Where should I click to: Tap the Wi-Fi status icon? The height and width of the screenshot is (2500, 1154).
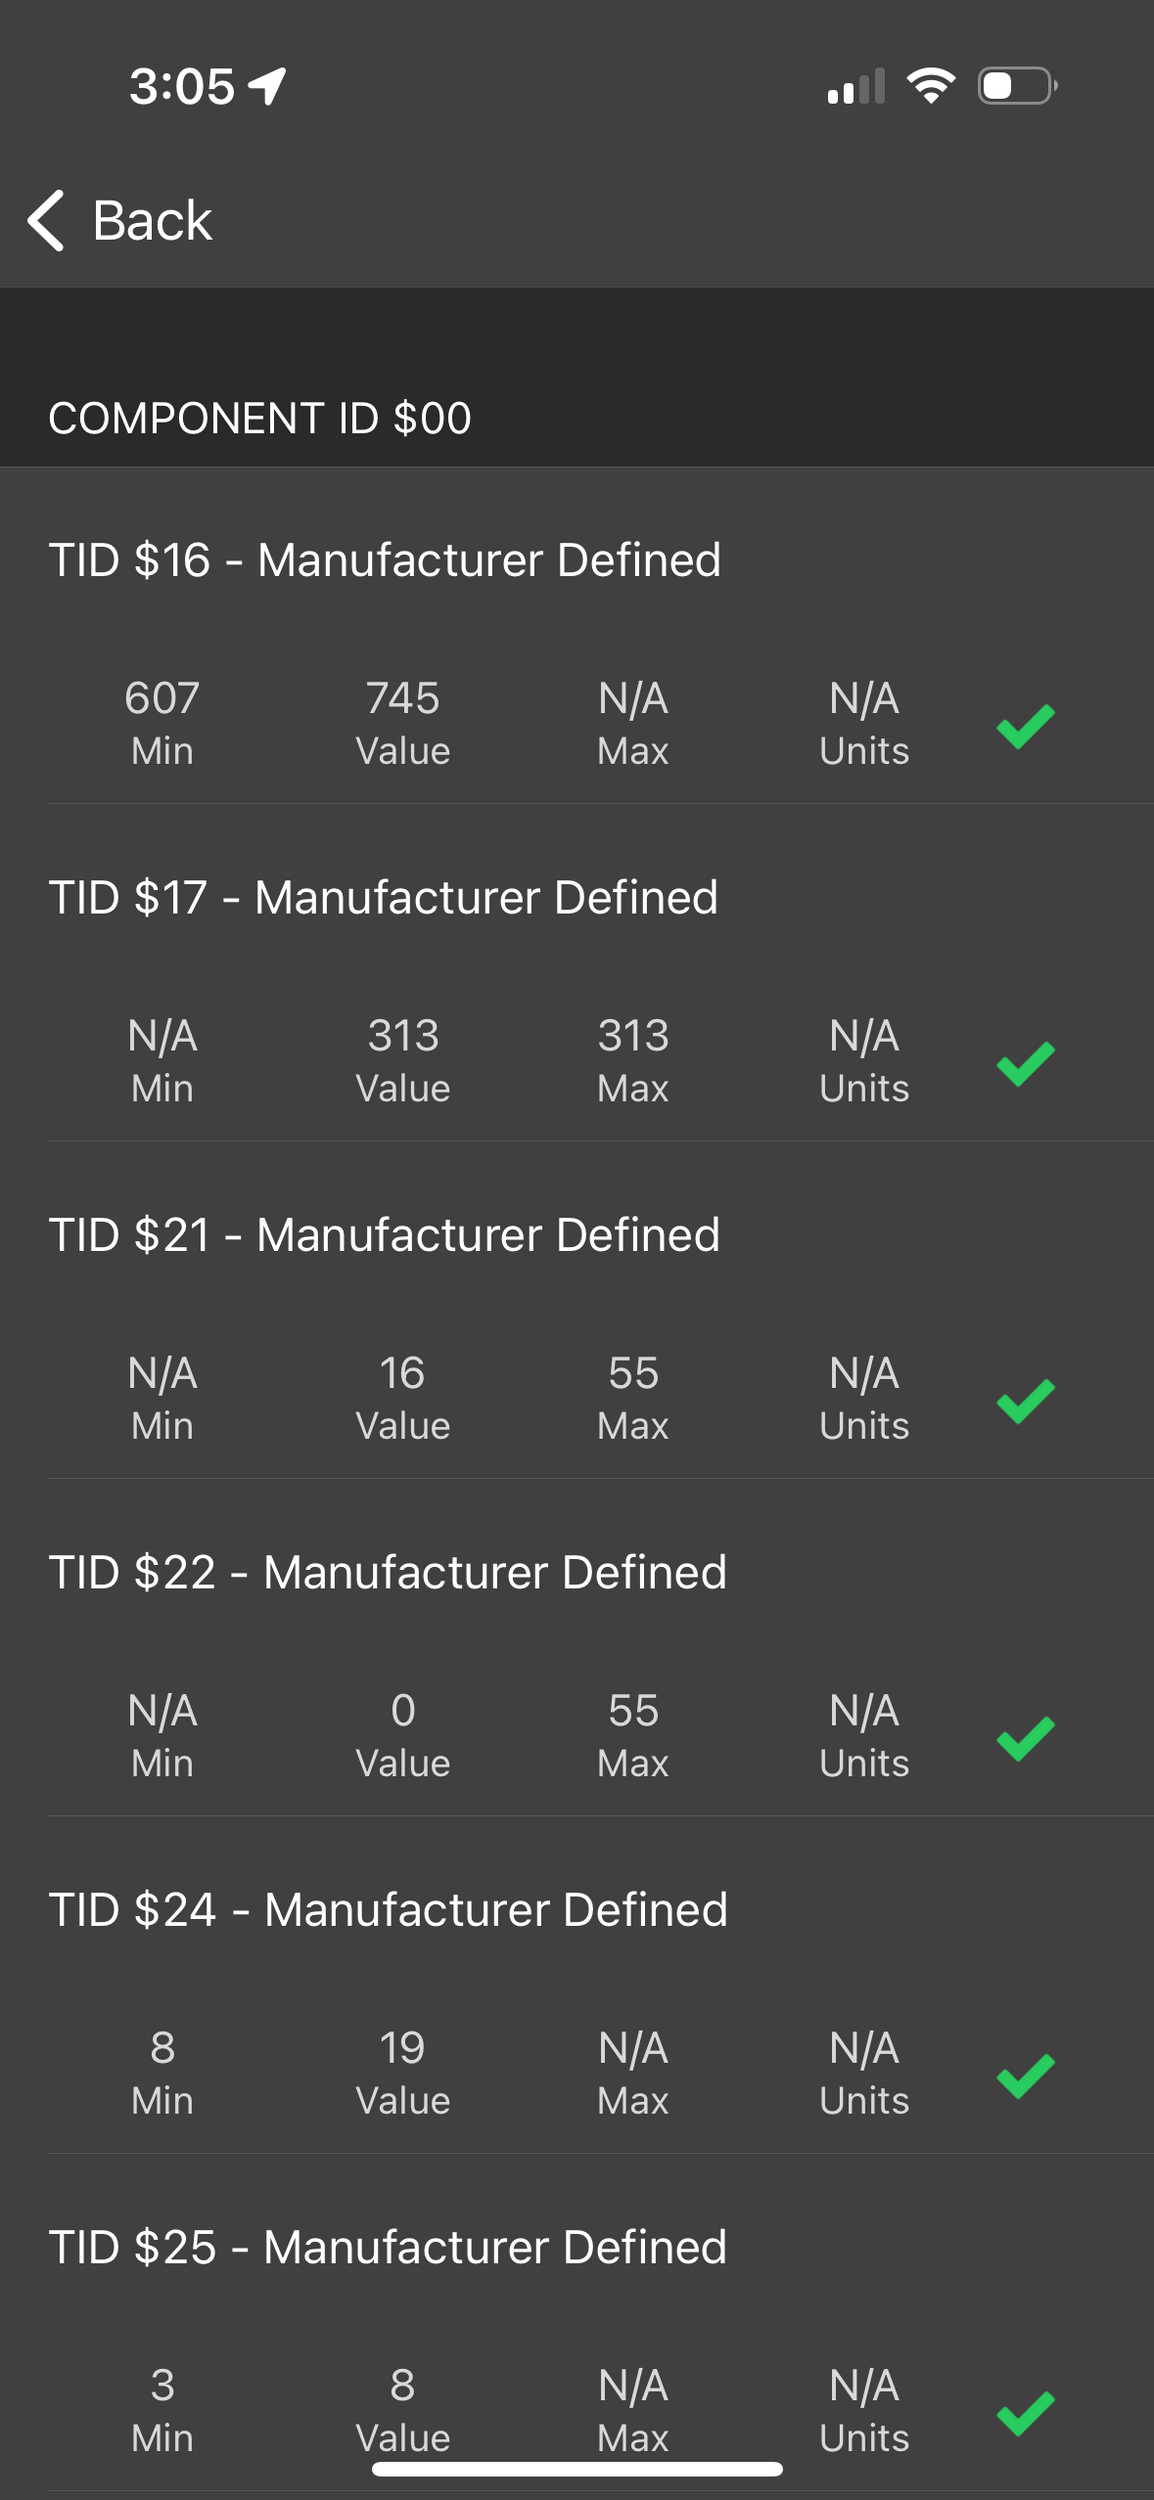pyautogui.click(x=931, y=86)
